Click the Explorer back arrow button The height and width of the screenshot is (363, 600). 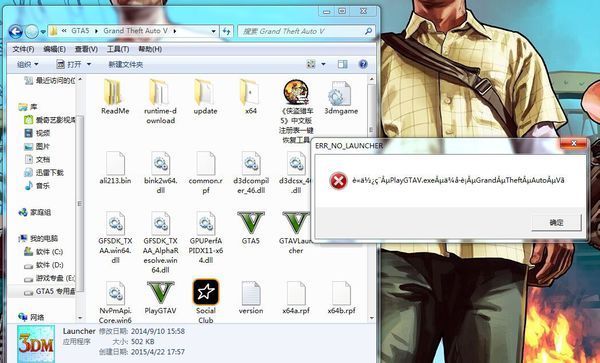coord(15,31)
